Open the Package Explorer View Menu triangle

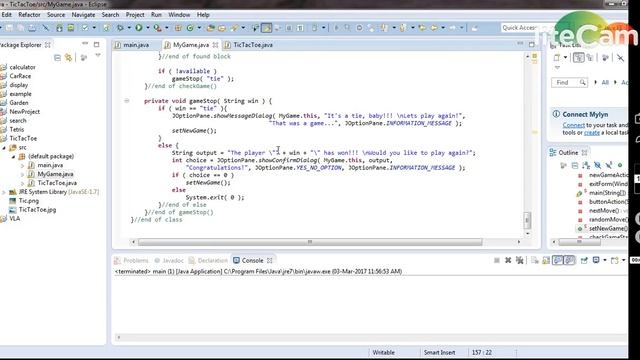click(98, 56)
